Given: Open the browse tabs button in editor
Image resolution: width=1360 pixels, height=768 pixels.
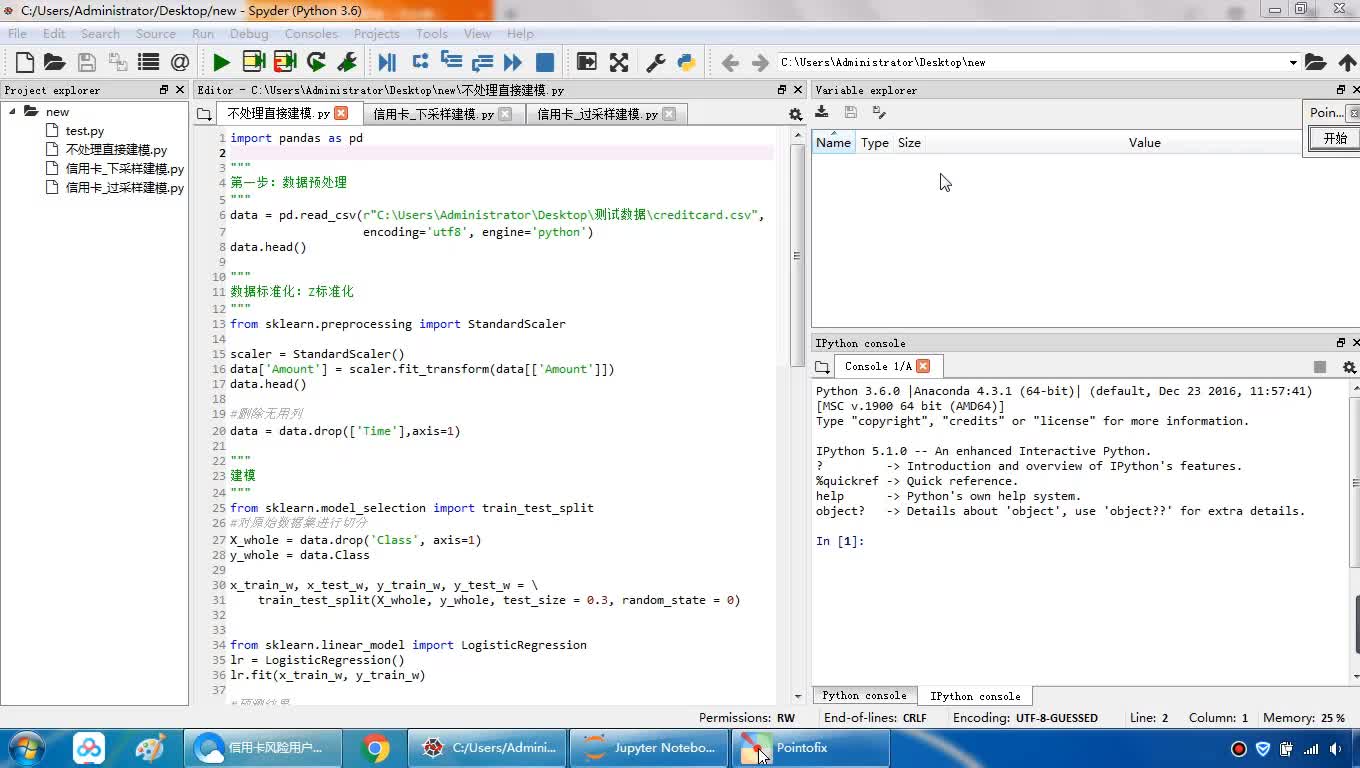Looking at the screenshot, I should [x=204, y=115].
